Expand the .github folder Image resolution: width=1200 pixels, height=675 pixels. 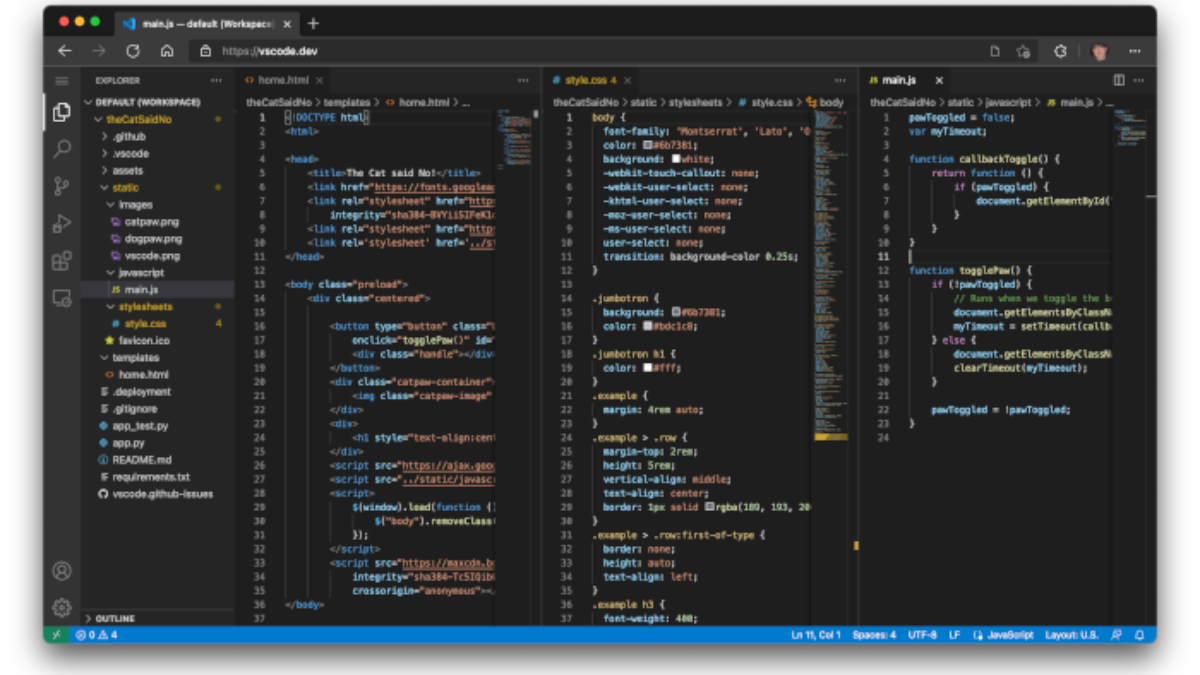pos(129,137)
